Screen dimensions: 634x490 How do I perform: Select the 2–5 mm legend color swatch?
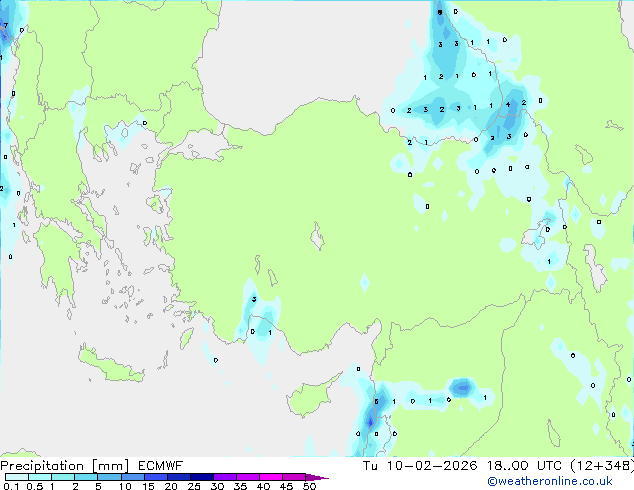[86, 477]
